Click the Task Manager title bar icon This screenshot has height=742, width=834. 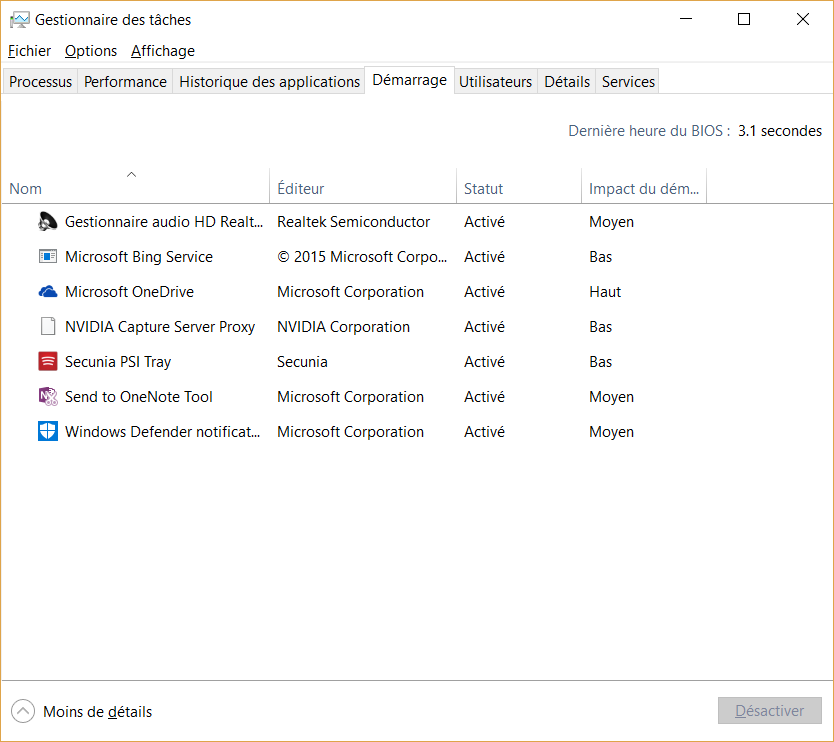pos(20,20)
